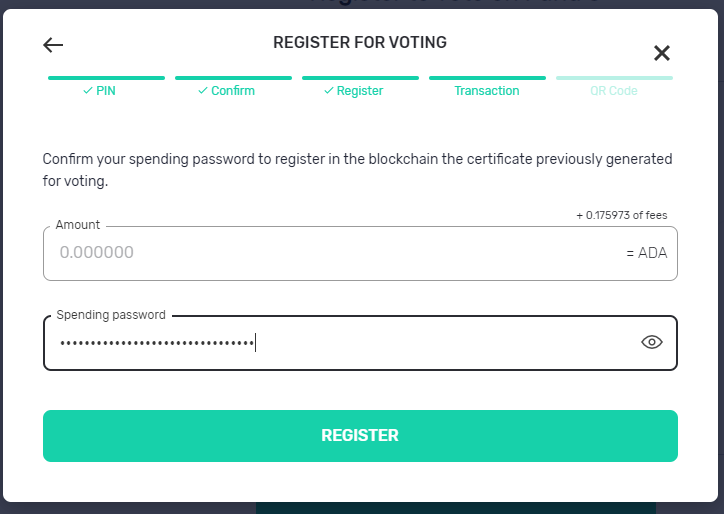Screen dimensions: 724x514
Task: Select the Confirm step label
Action: pos(233,91)
